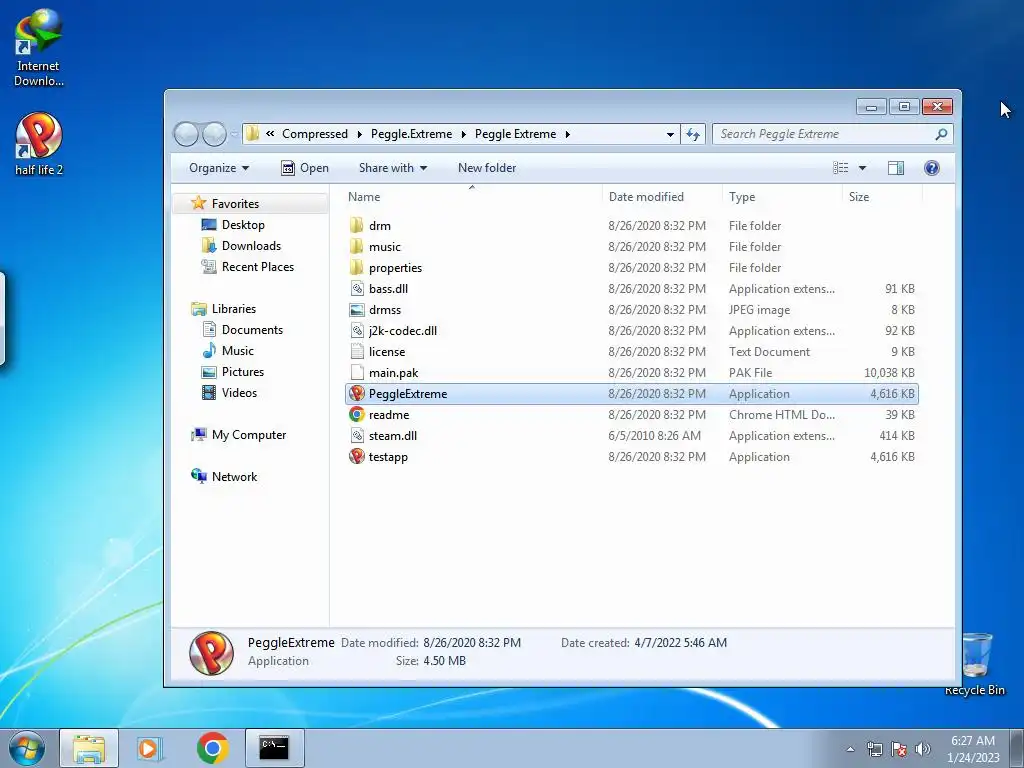Switch to the Command Prompt taskbar button
This screenshot has width=1024, height=768.
(x=274, y=748)
